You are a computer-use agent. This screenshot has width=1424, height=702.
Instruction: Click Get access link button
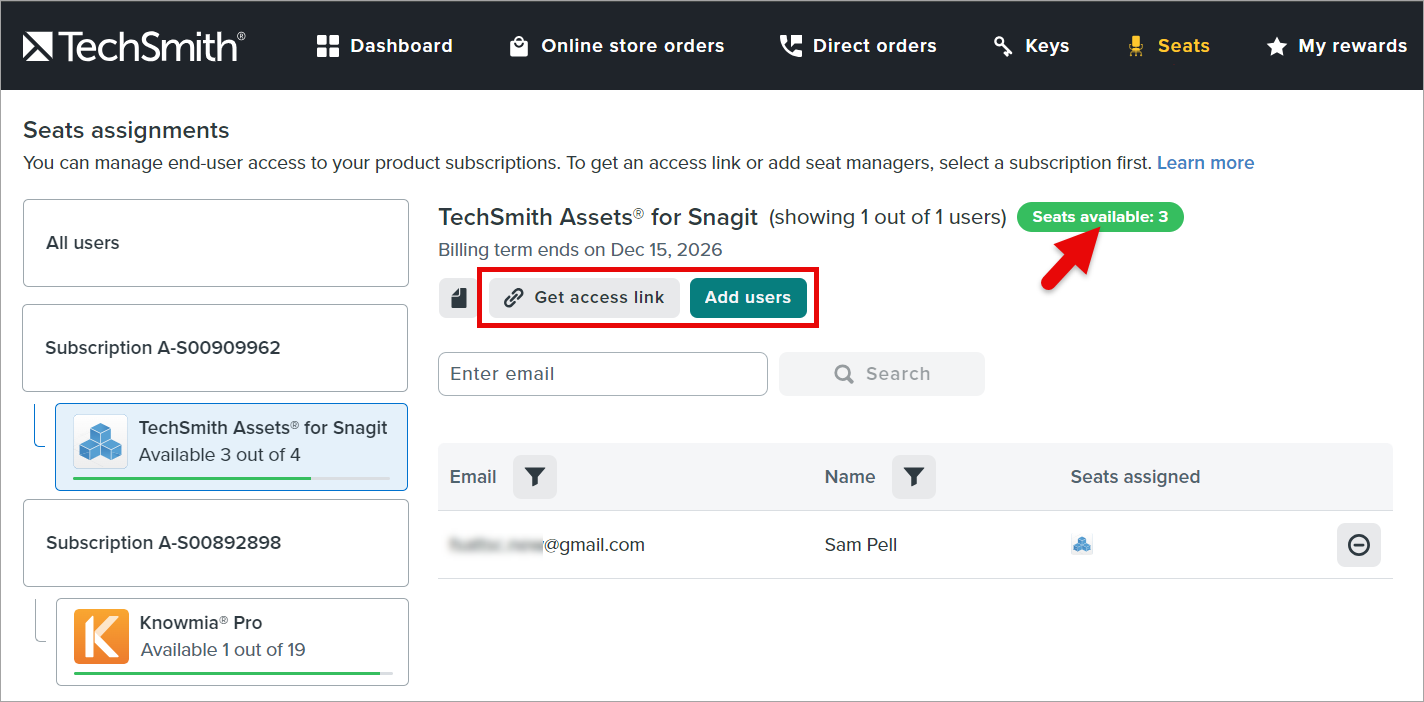pyautogui.click(x=585, y=298)
